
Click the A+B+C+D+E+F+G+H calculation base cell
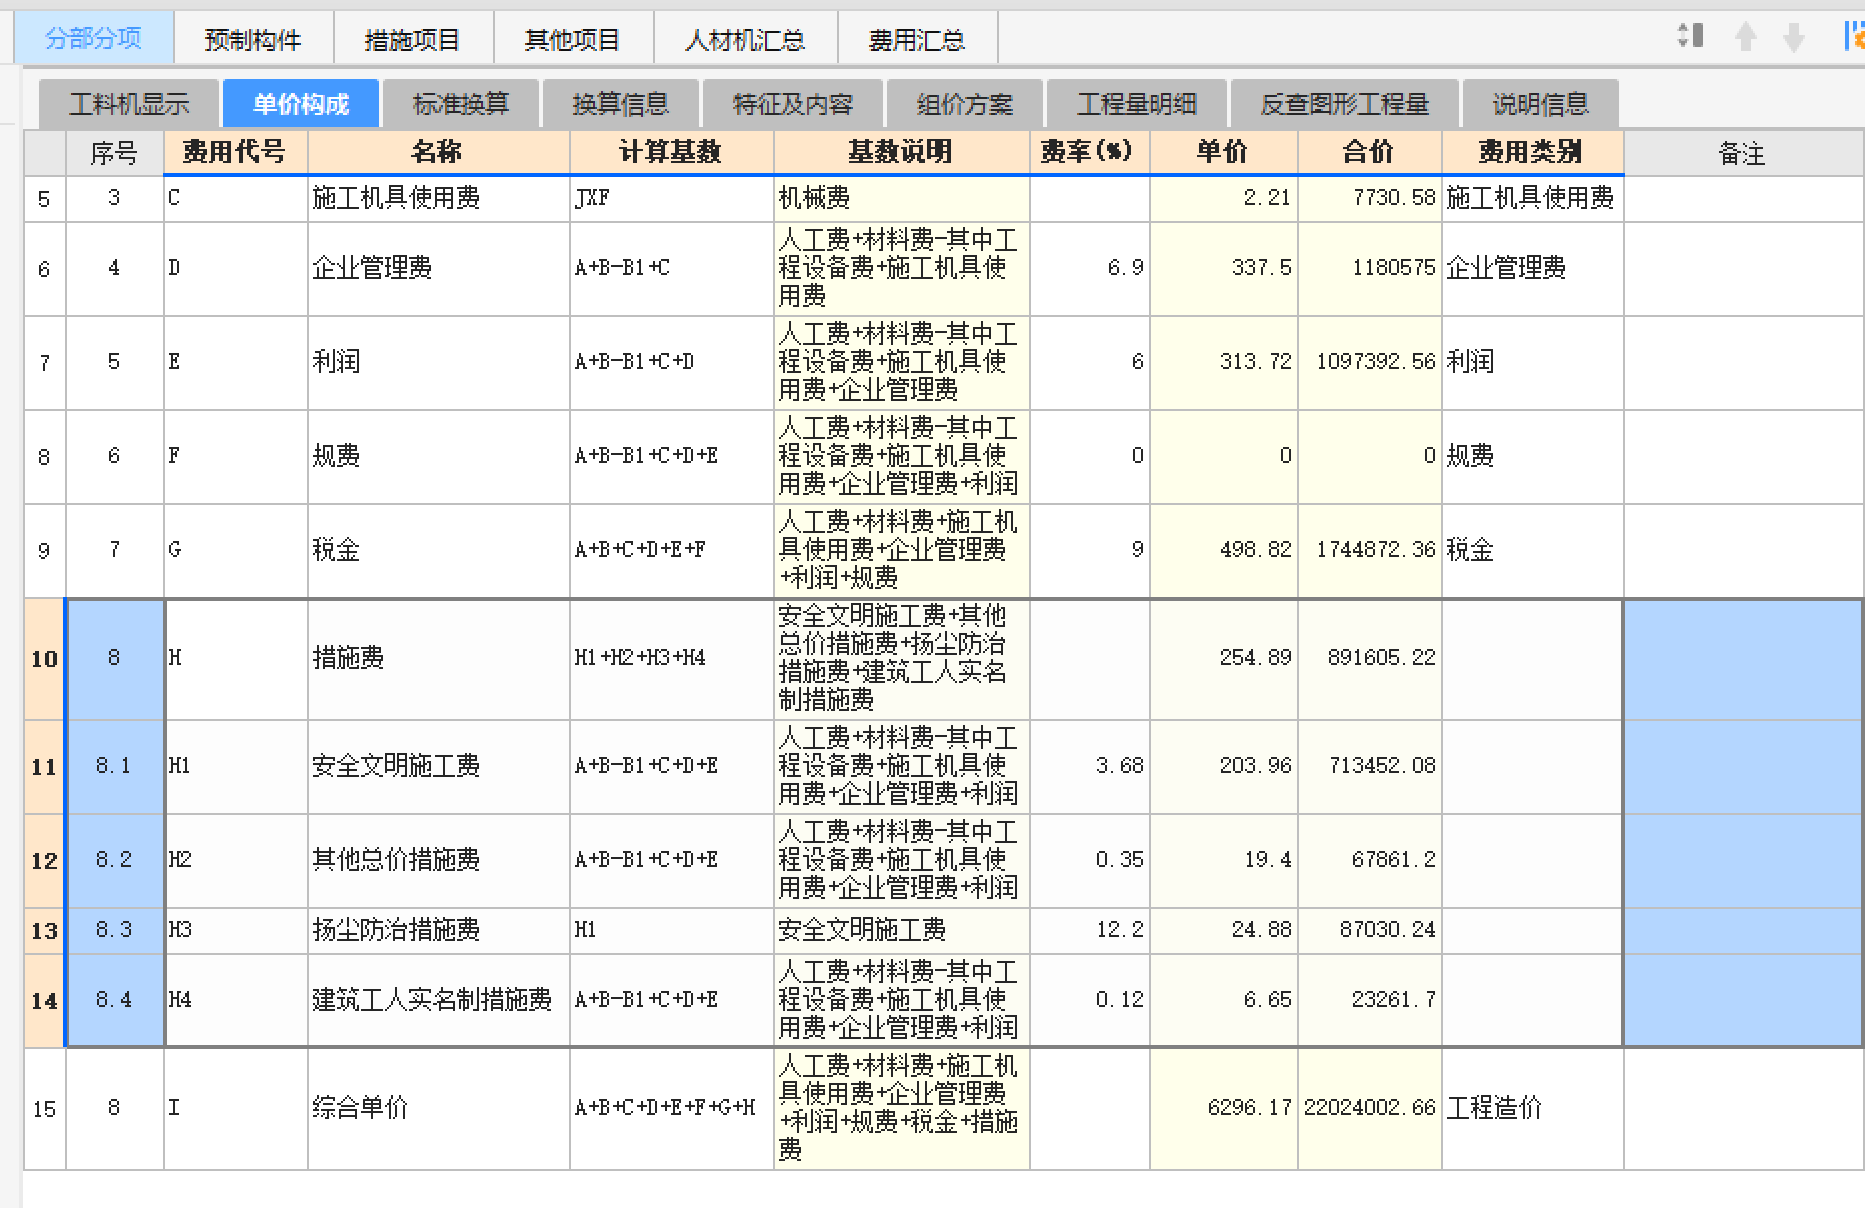click(x=671, y=1108)
